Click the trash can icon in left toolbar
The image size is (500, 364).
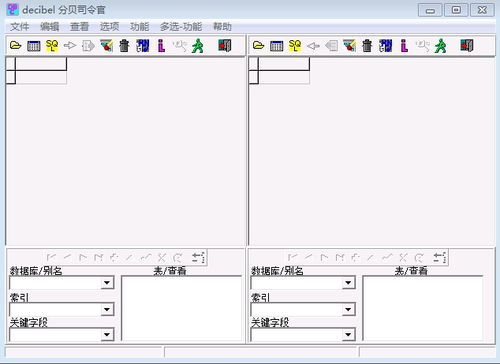tap(124, 46)
